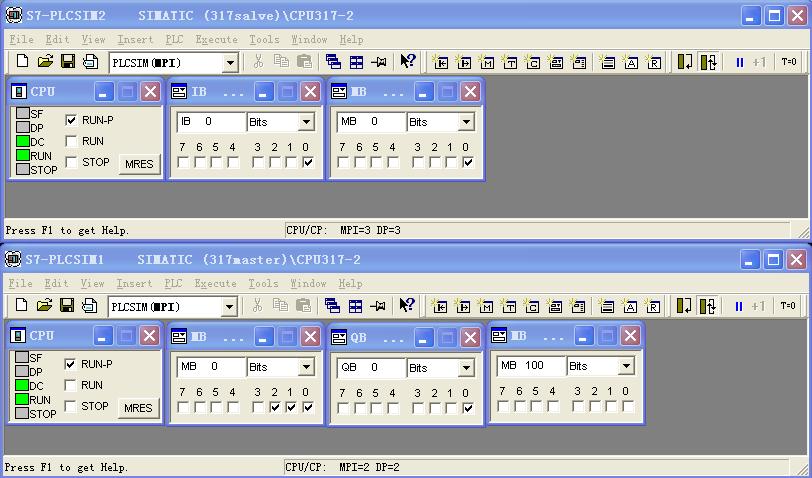Viewport: 812px width, 478px height.
Task: Click Save icon in PLCSIM2 toolbar
Action: 68,62
